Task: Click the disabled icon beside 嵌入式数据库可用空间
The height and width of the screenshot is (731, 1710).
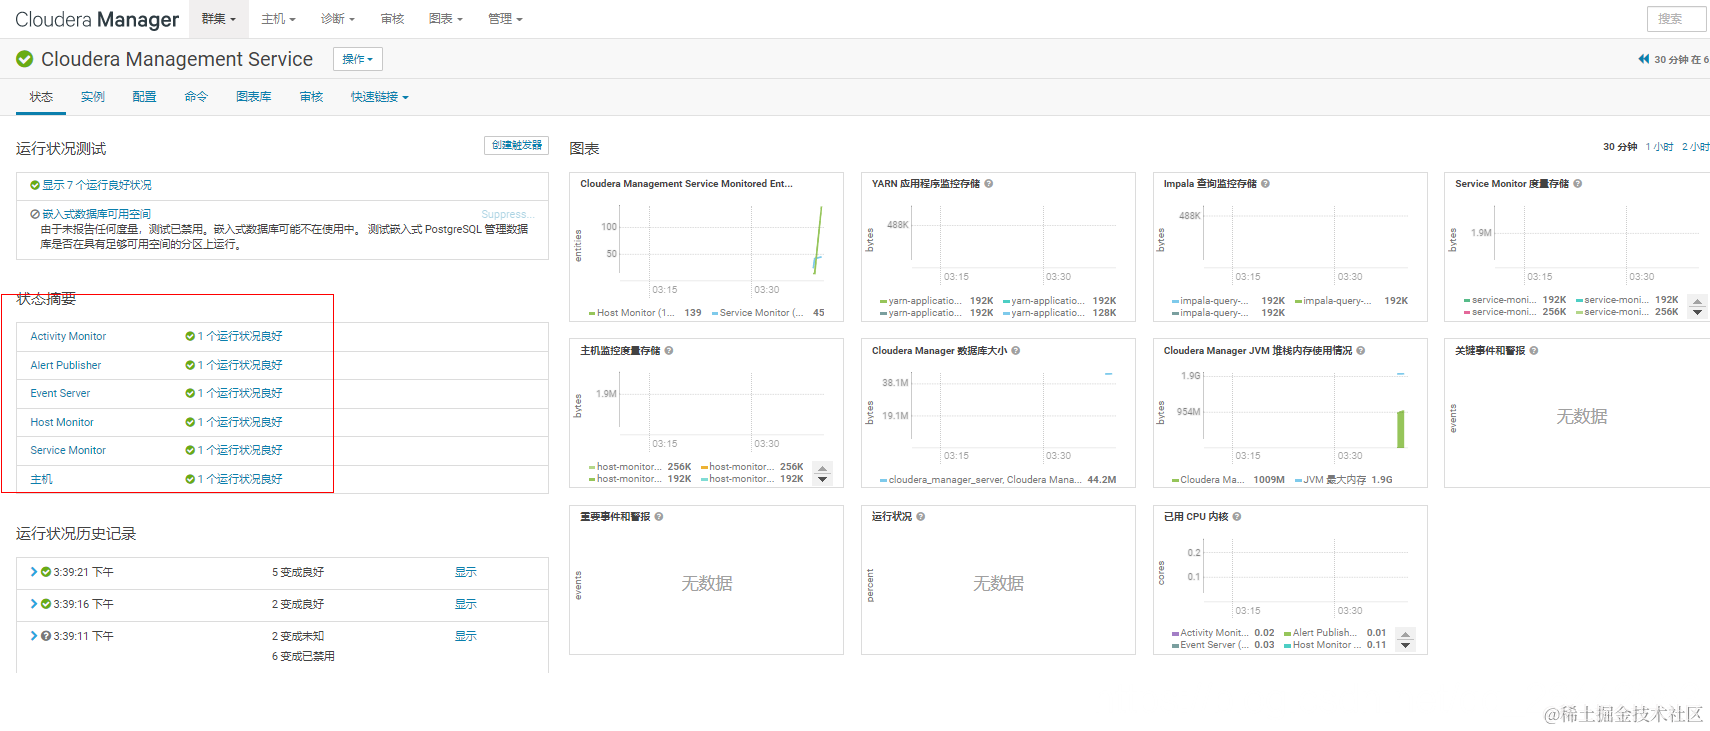Action: (35, 214)
